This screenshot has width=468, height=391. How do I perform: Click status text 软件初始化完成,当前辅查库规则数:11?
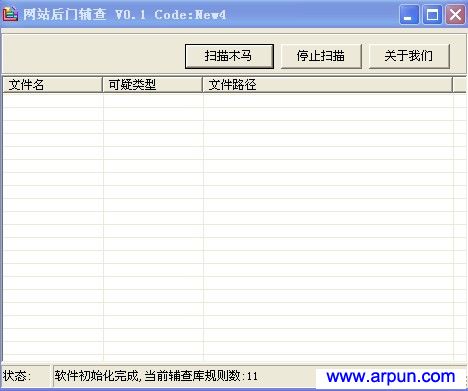[x=156, y=376]
